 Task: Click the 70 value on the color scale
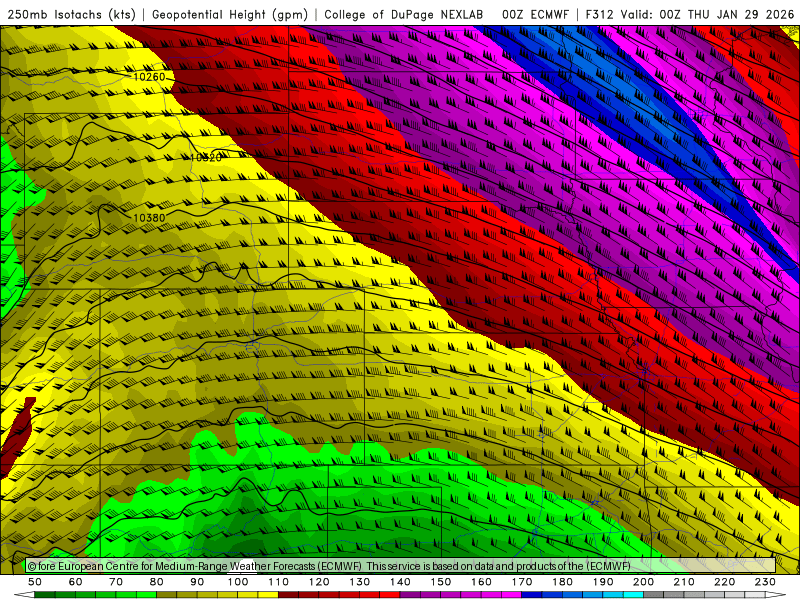click(x=116, y=582)
